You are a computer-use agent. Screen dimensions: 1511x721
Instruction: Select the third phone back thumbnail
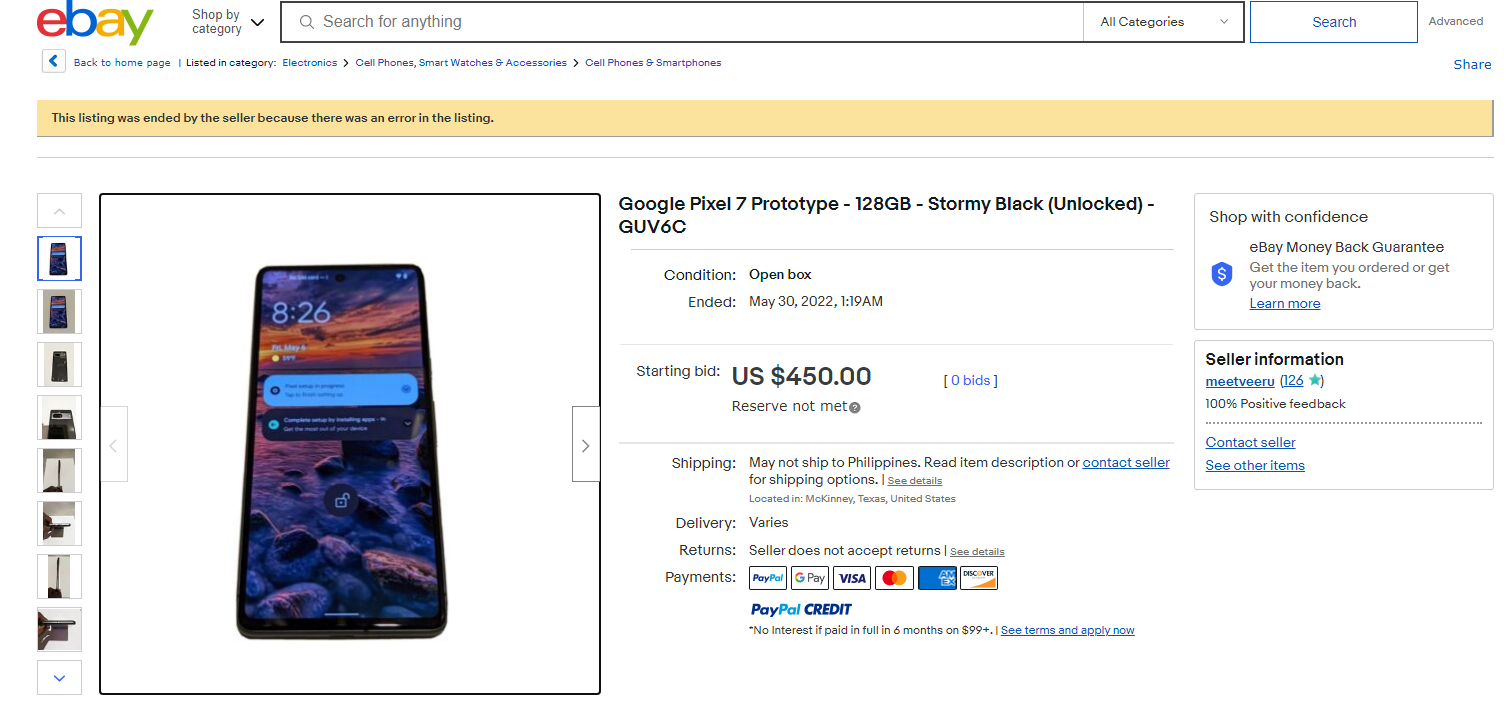(59, 364)
